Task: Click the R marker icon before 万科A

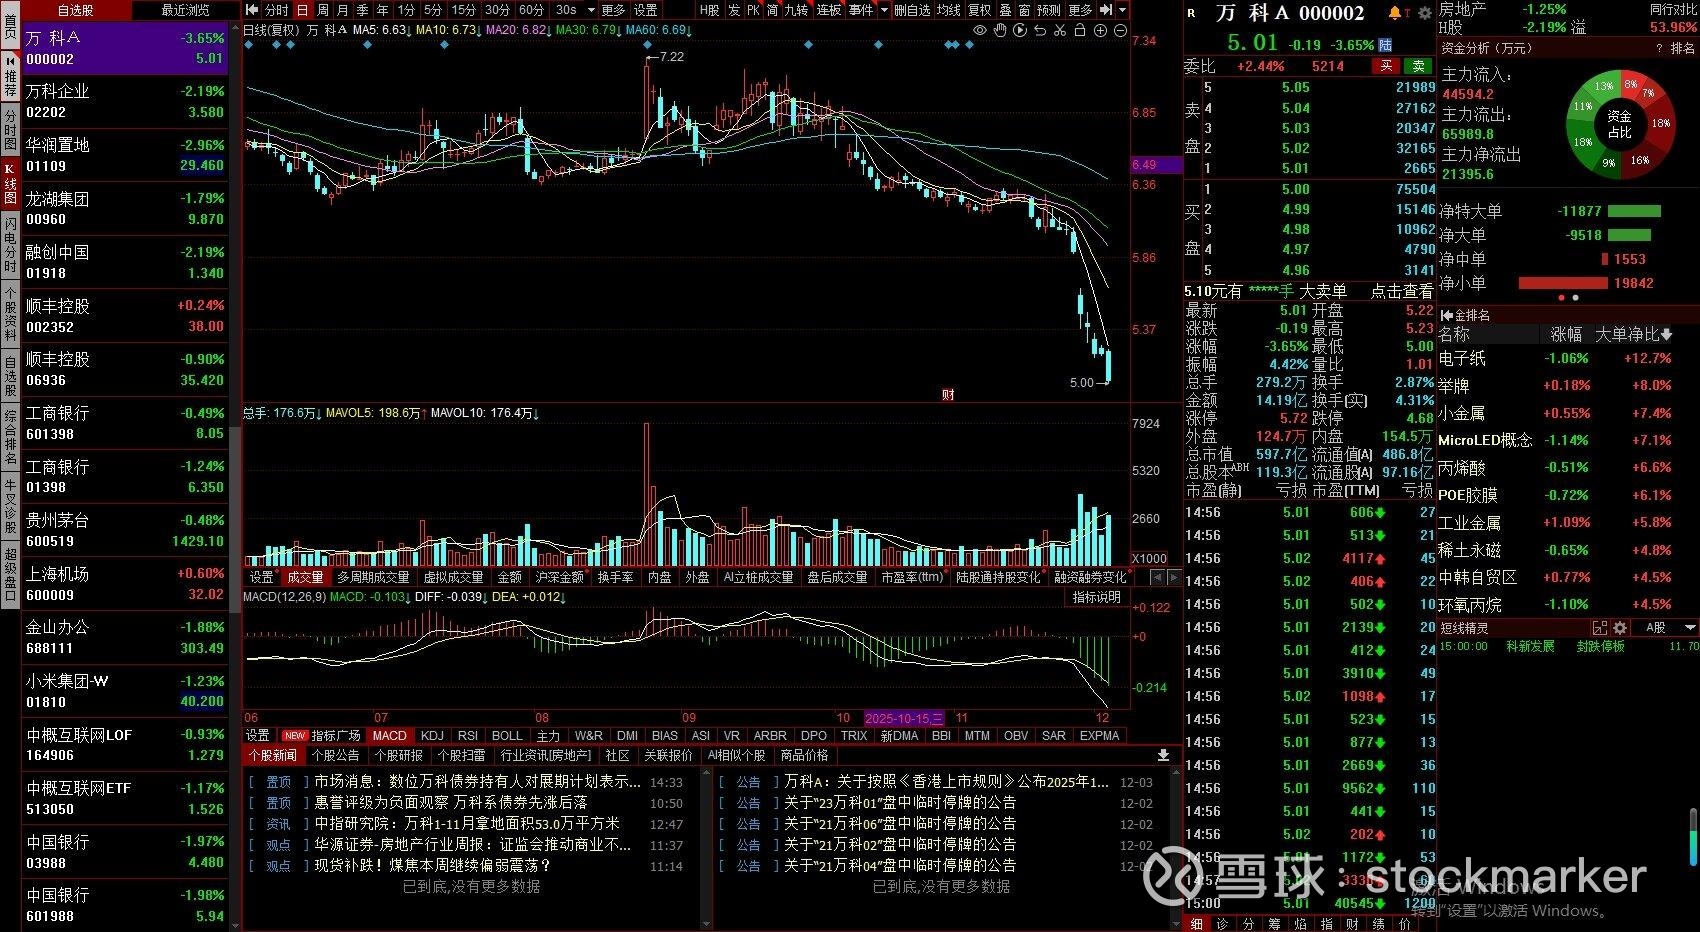Action: click(x=1191, y=13)
